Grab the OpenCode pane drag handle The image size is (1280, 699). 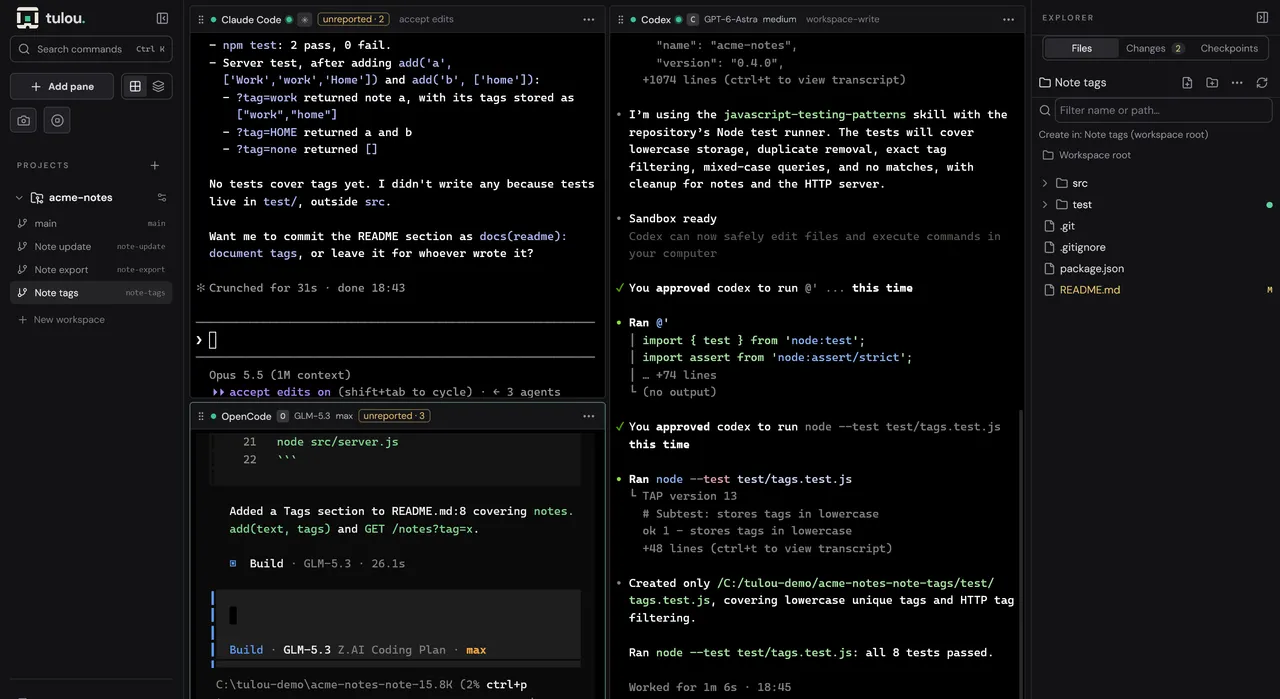click(x=201, y=416)
